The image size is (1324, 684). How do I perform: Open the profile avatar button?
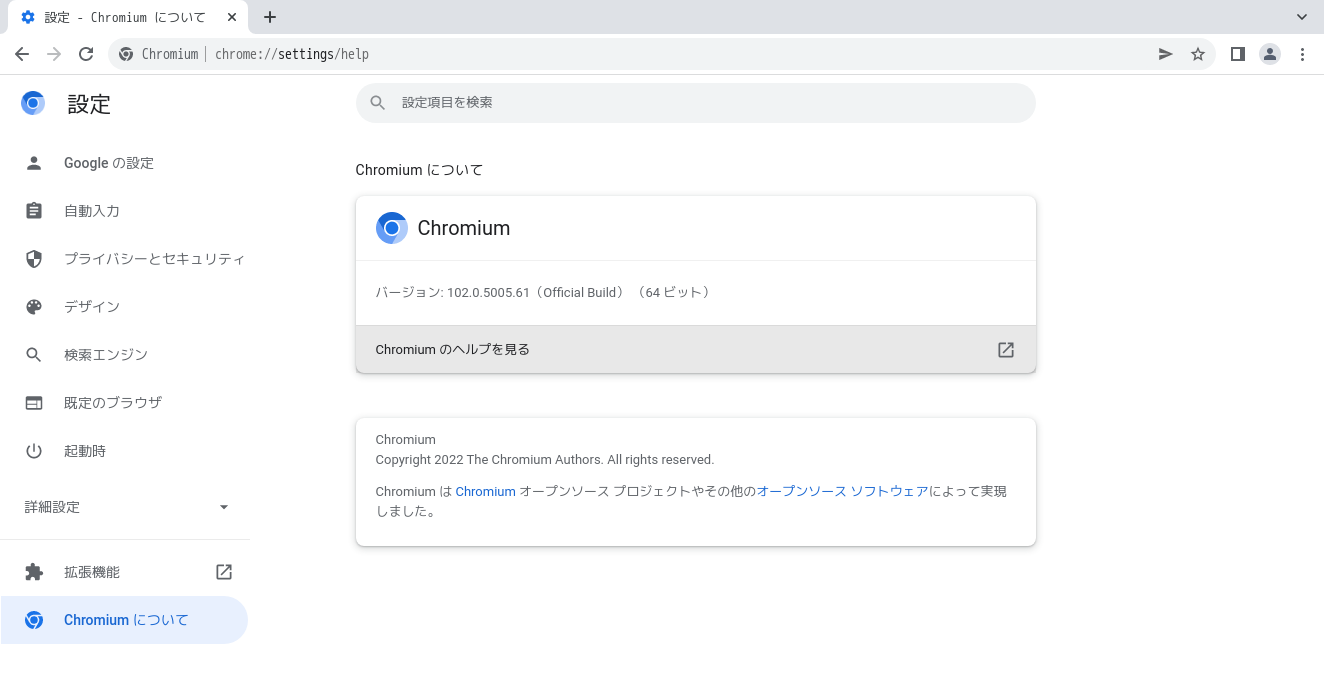click(x=1270, y=54)
